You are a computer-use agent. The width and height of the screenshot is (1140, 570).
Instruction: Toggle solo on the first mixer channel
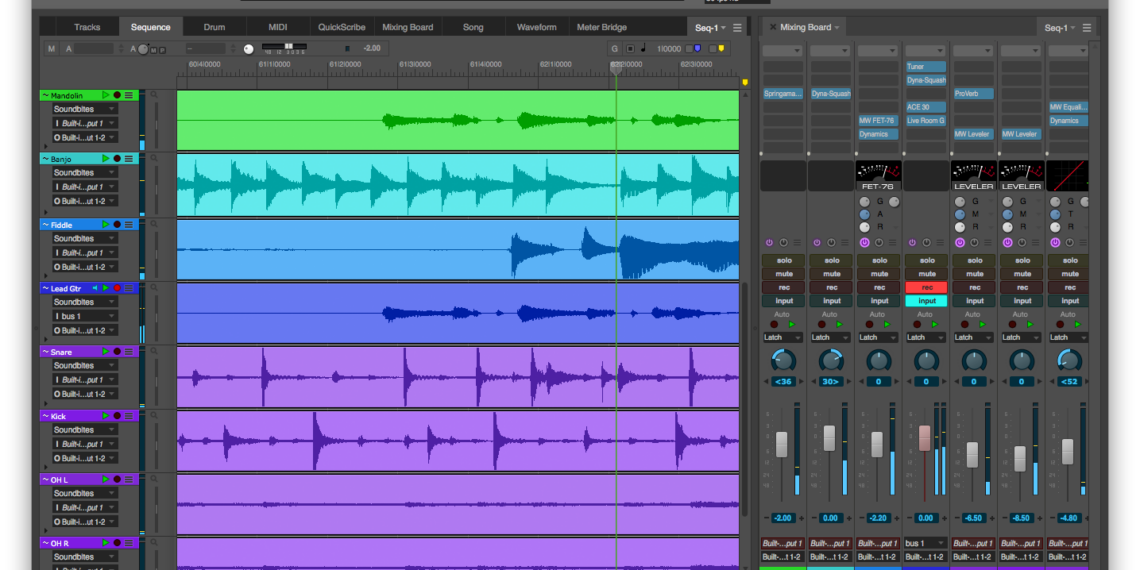click(782, 260)
